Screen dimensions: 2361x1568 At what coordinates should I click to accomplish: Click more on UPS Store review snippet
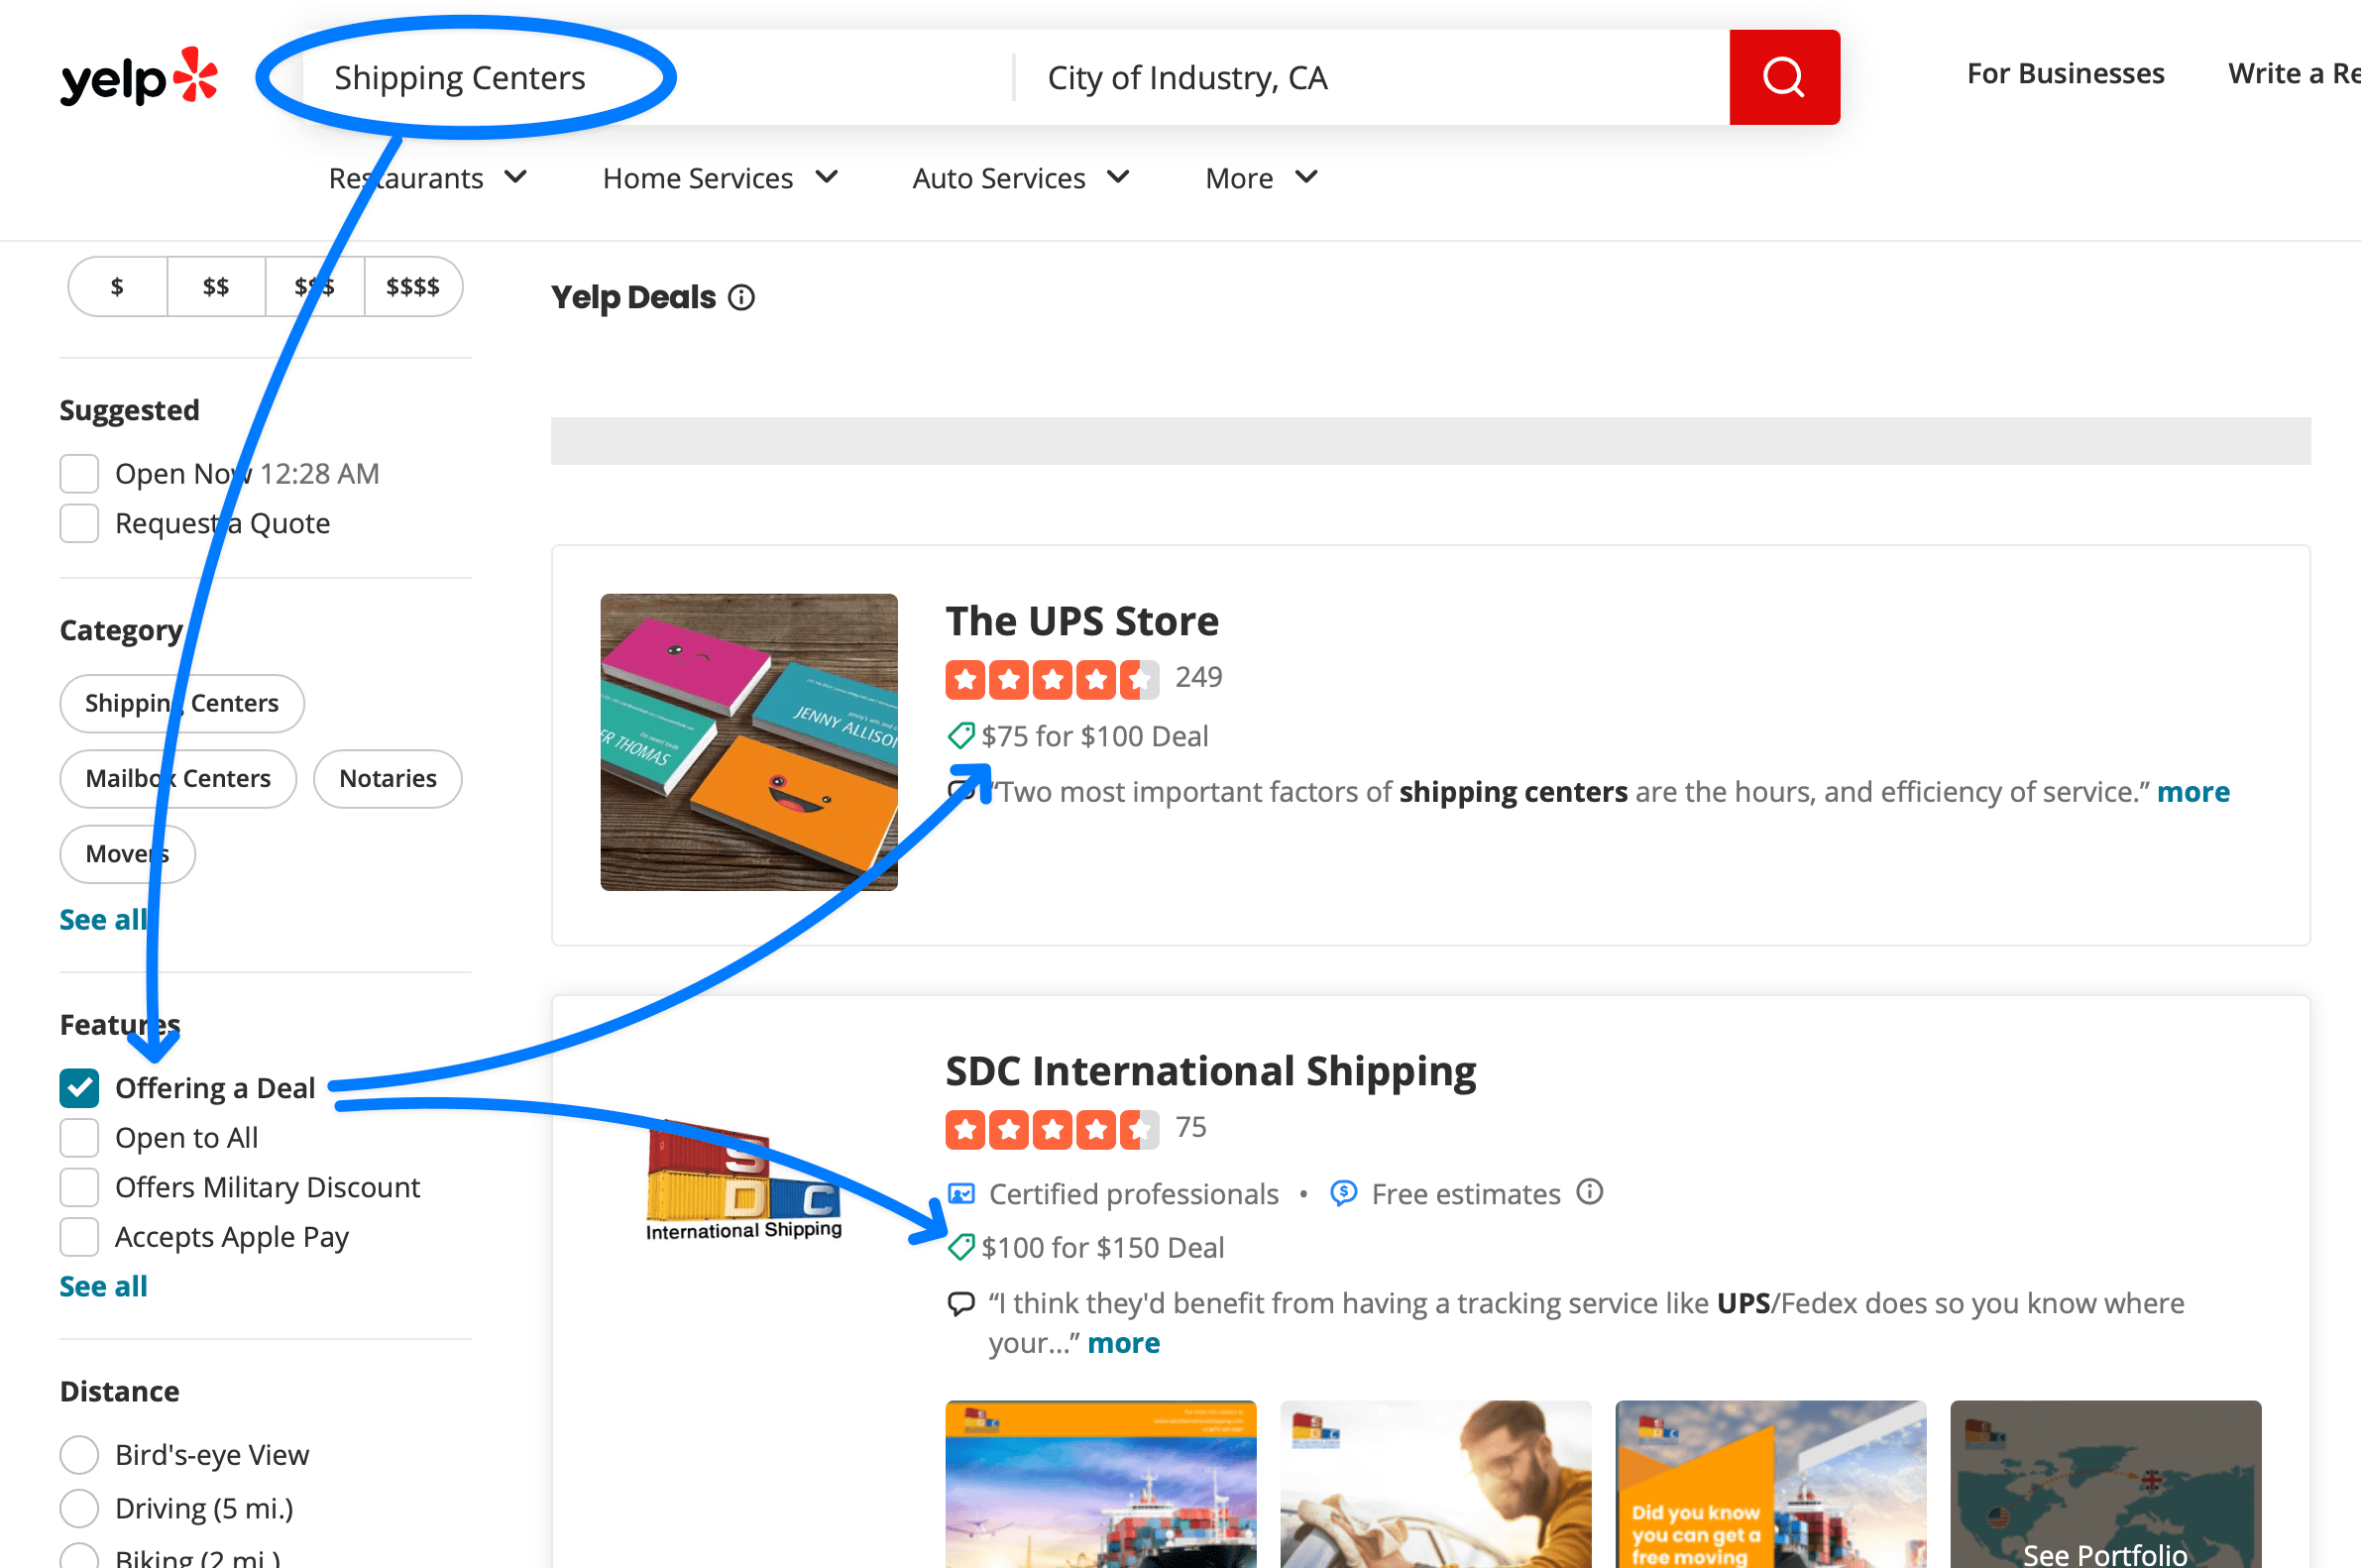[x=2192, y=791]
